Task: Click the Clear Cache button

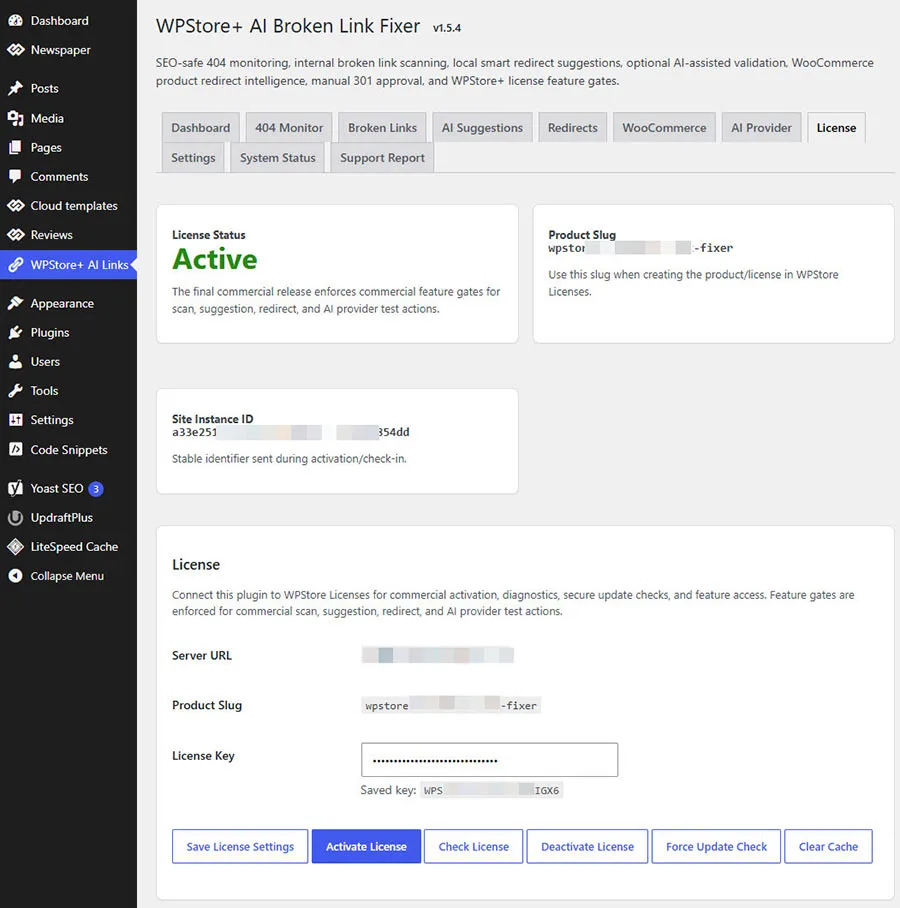Action: click(828, 846)
